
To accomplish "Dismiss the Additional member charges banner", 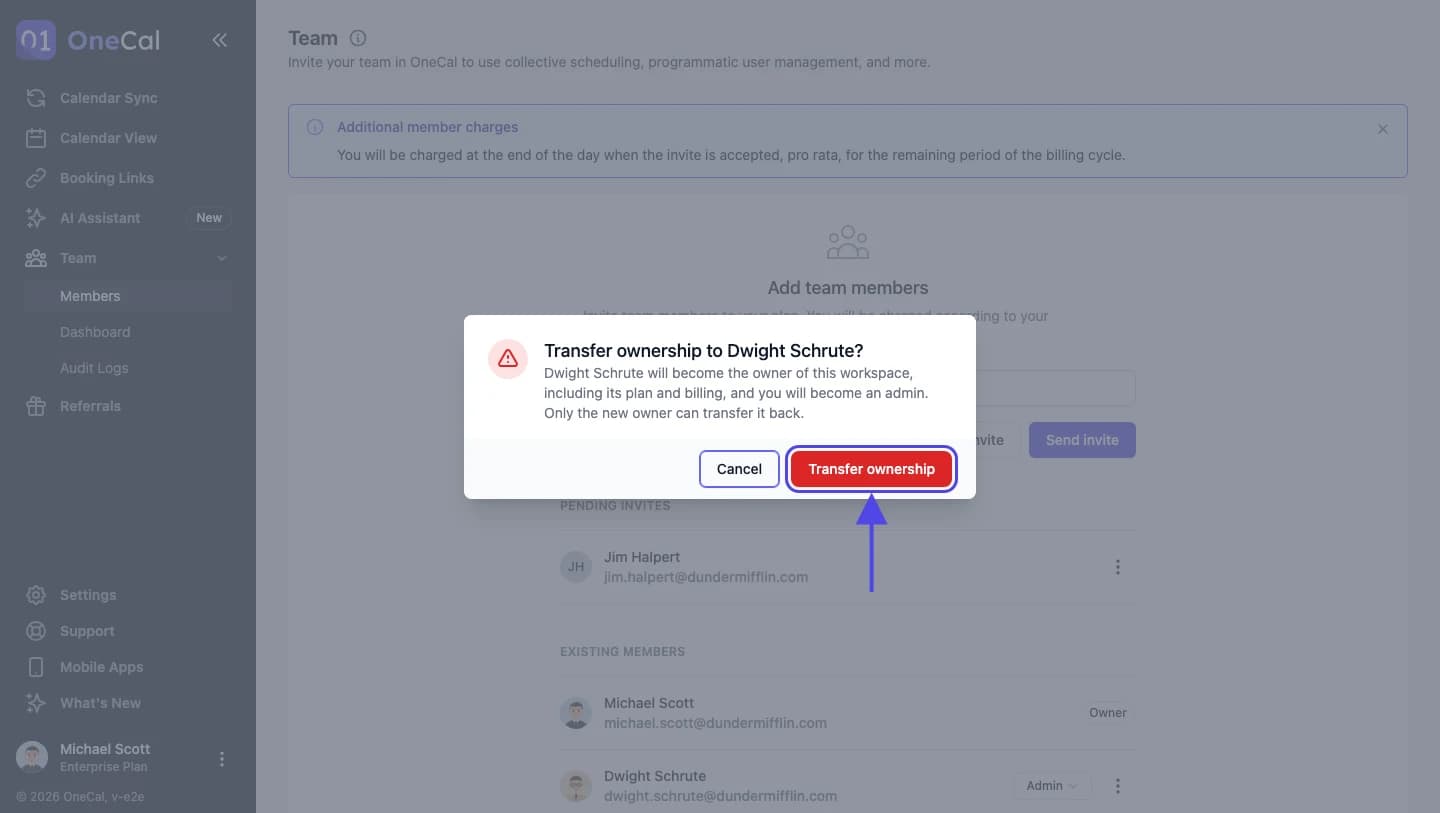I will pyautogui.click(x=1383, y=129).
